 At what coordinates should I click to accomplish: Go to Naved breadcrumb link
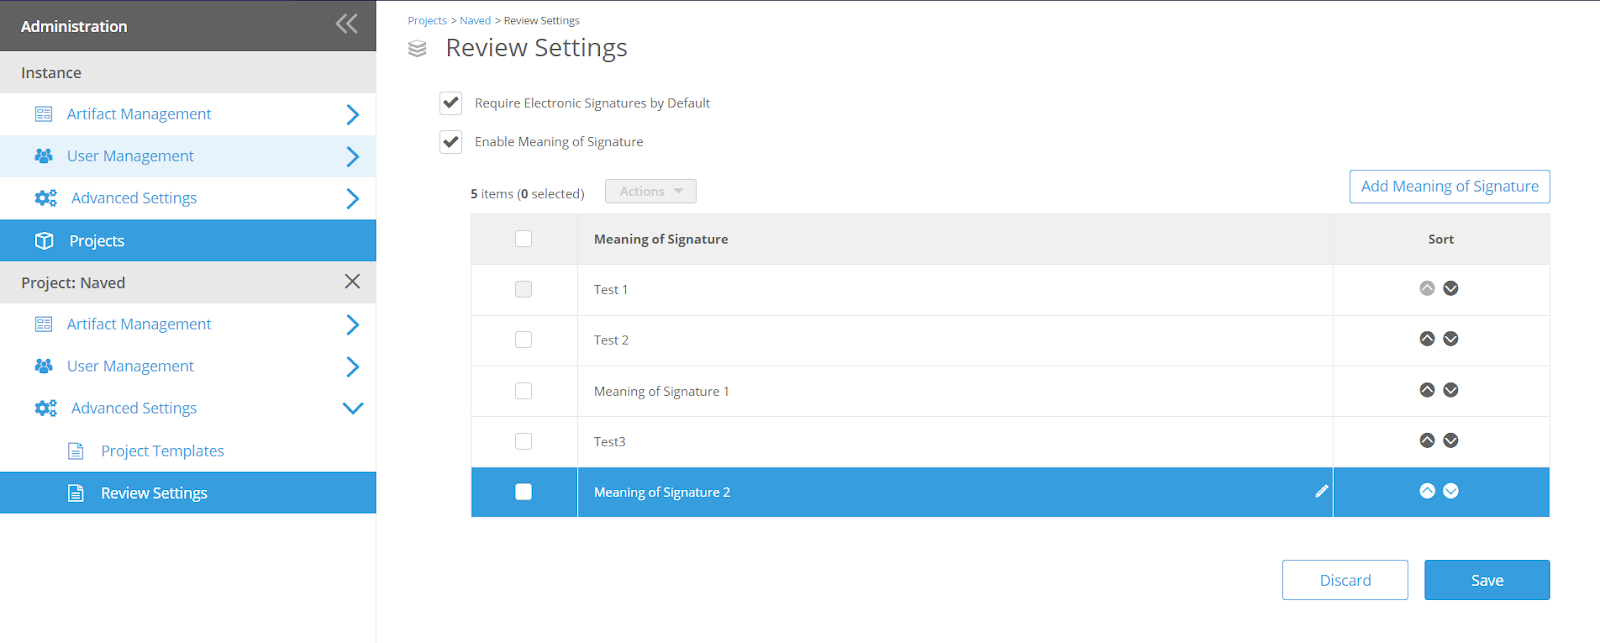tap(475, 20)
